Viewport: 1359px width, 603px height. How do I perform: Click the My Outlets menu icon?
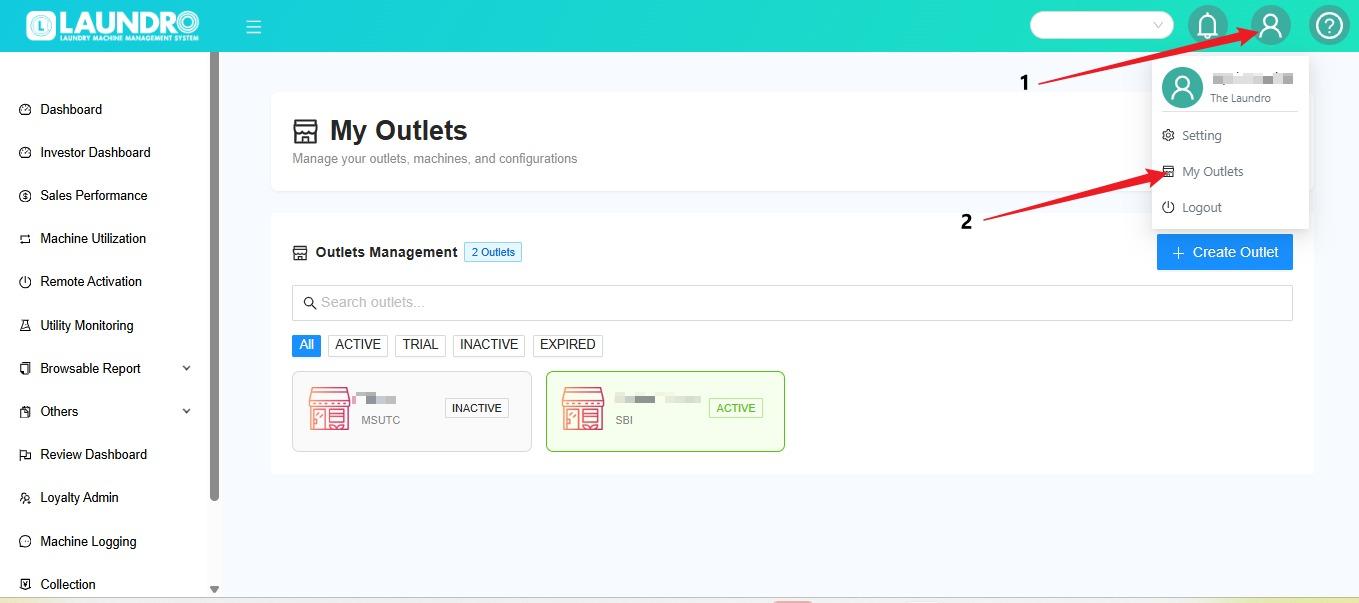[1168, 172]
